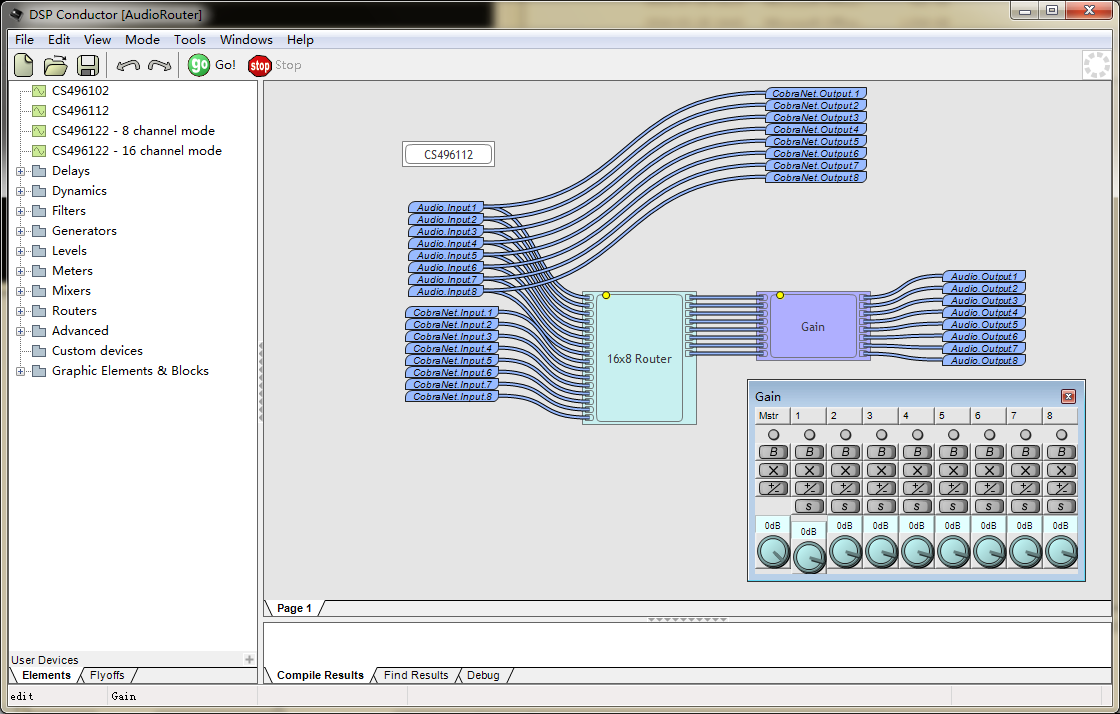Select the CS496122 - 16 channel mode icon

coord(39,151)
